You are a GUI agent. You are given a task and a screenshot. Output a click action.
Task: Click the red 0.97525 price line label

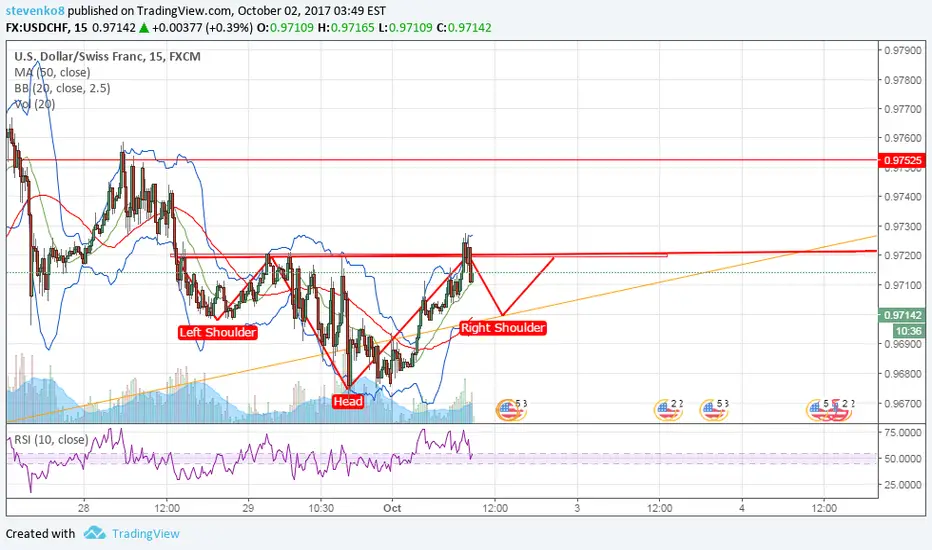point(902,160)
